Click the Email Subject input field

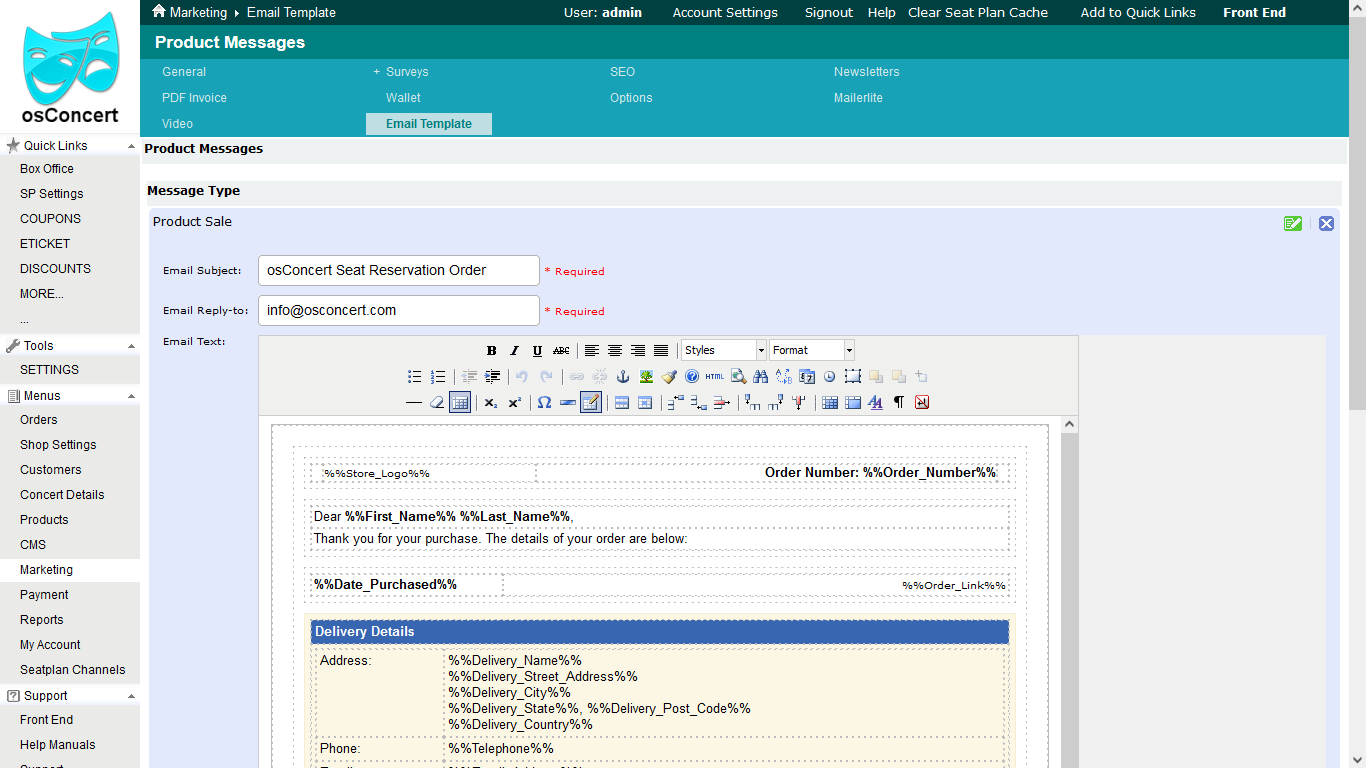tap(398, 270)
